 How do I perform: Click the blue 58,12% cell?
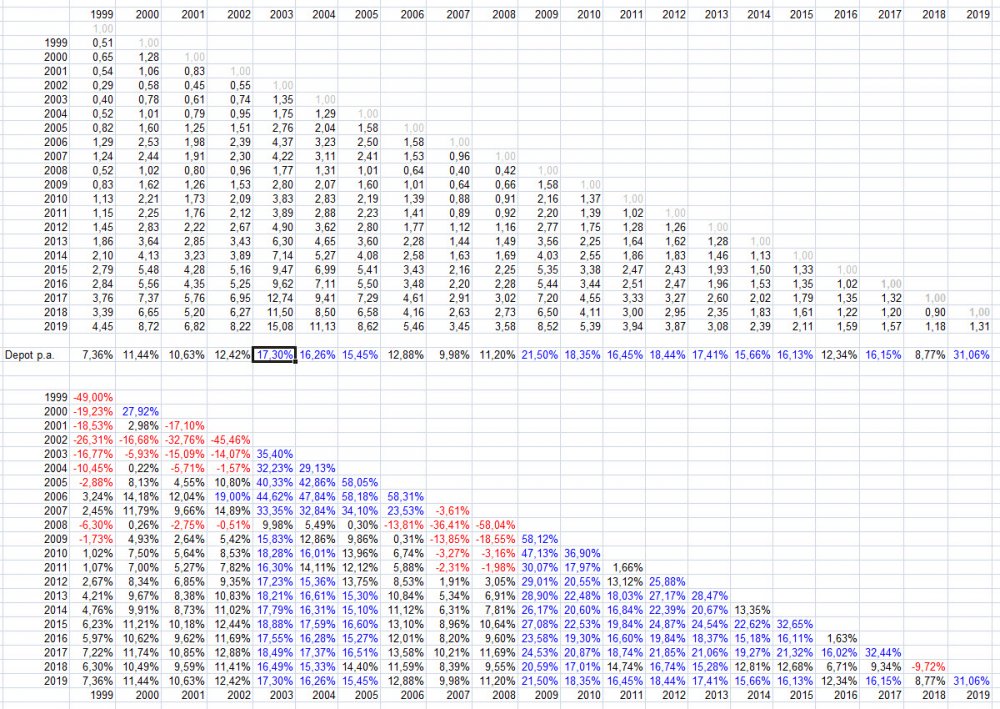pyautogui.click(x=540, y=539)
